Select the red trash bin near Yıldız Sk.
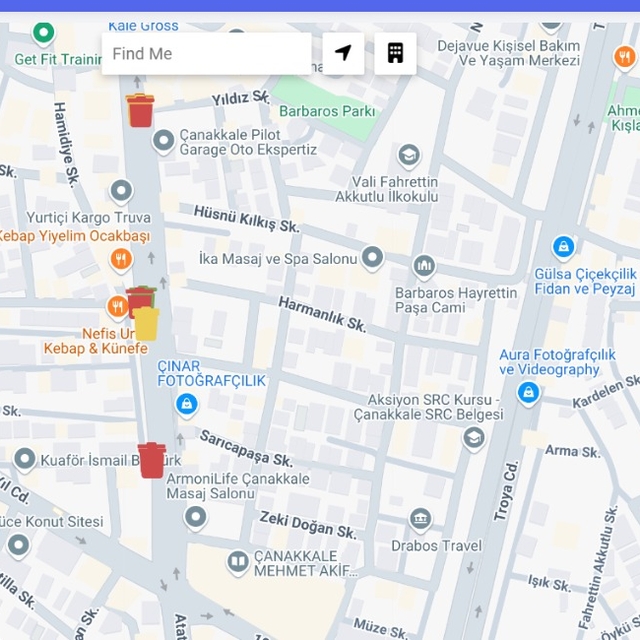 [140, 110]
